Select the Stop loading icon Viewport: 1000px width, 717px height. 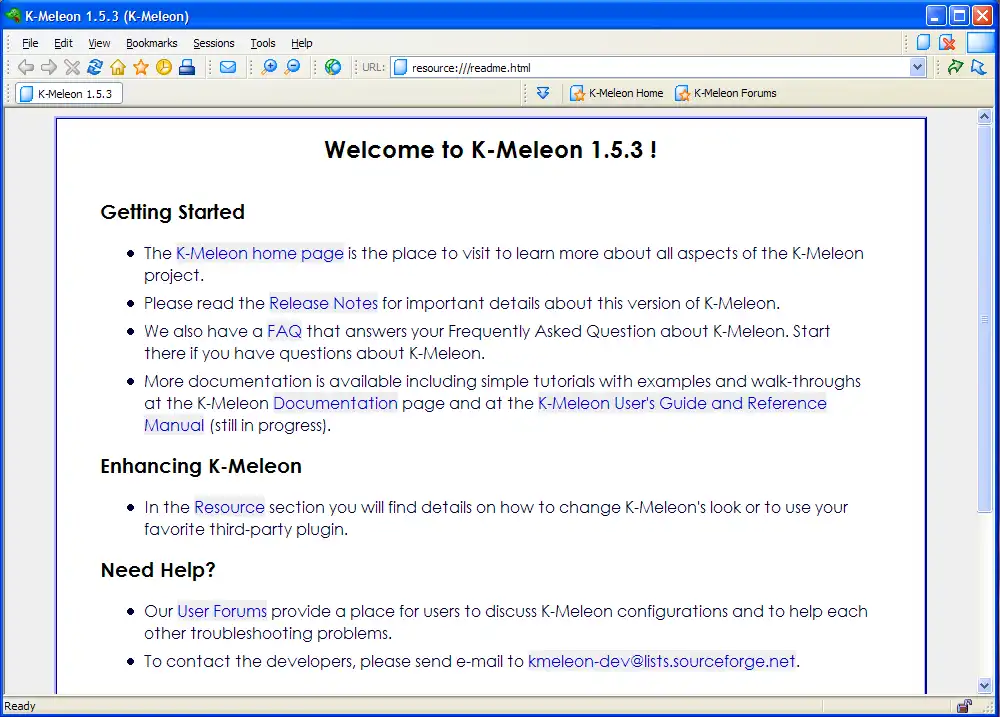(x=70, y=67)
